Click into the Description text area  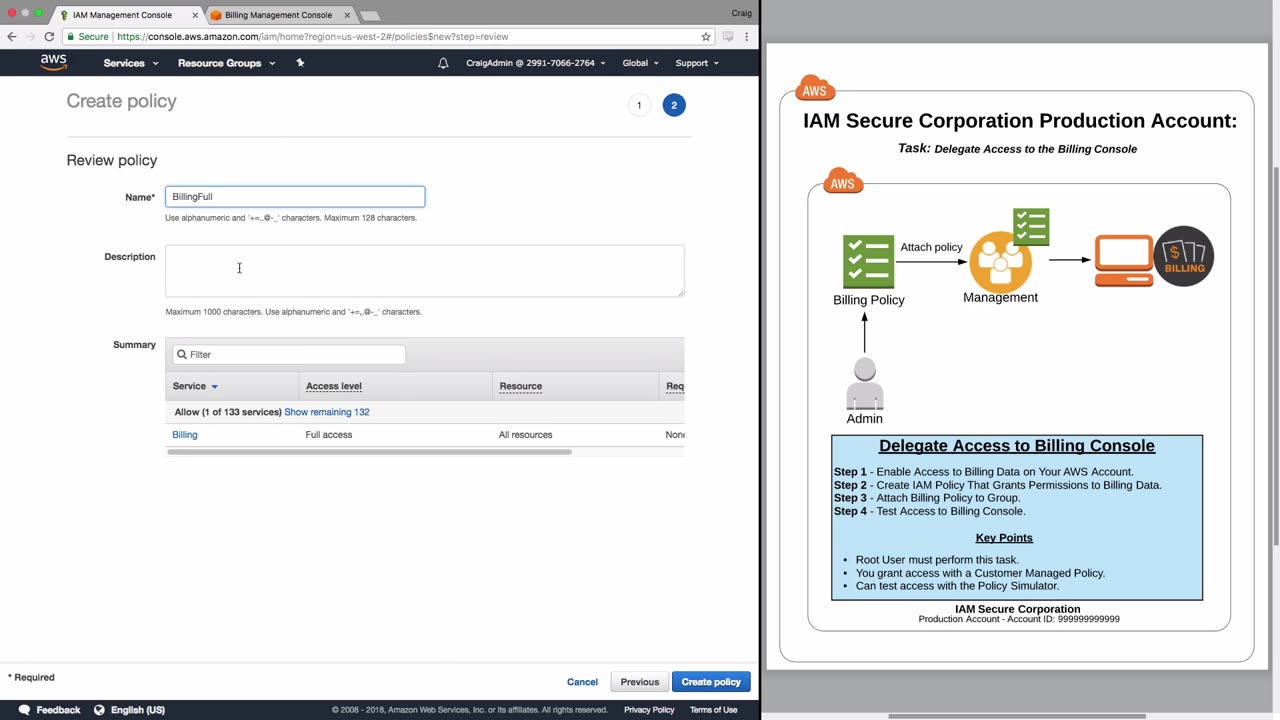[425, 271]
